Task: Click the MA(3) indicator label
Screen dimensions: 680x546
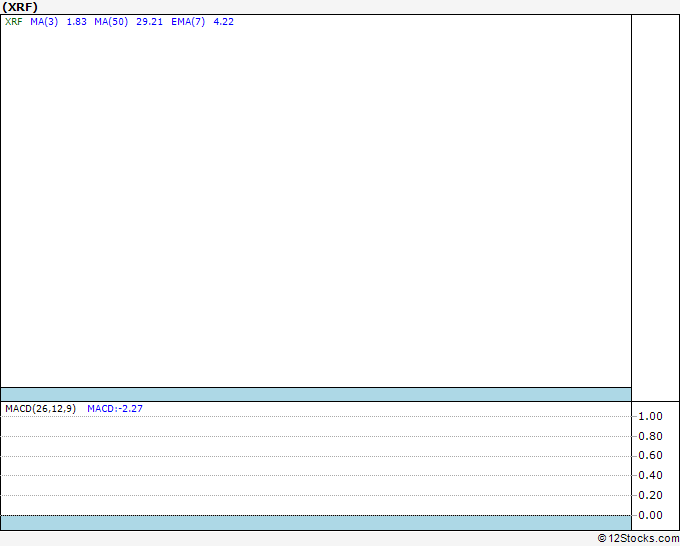Action: click(44, 22)
